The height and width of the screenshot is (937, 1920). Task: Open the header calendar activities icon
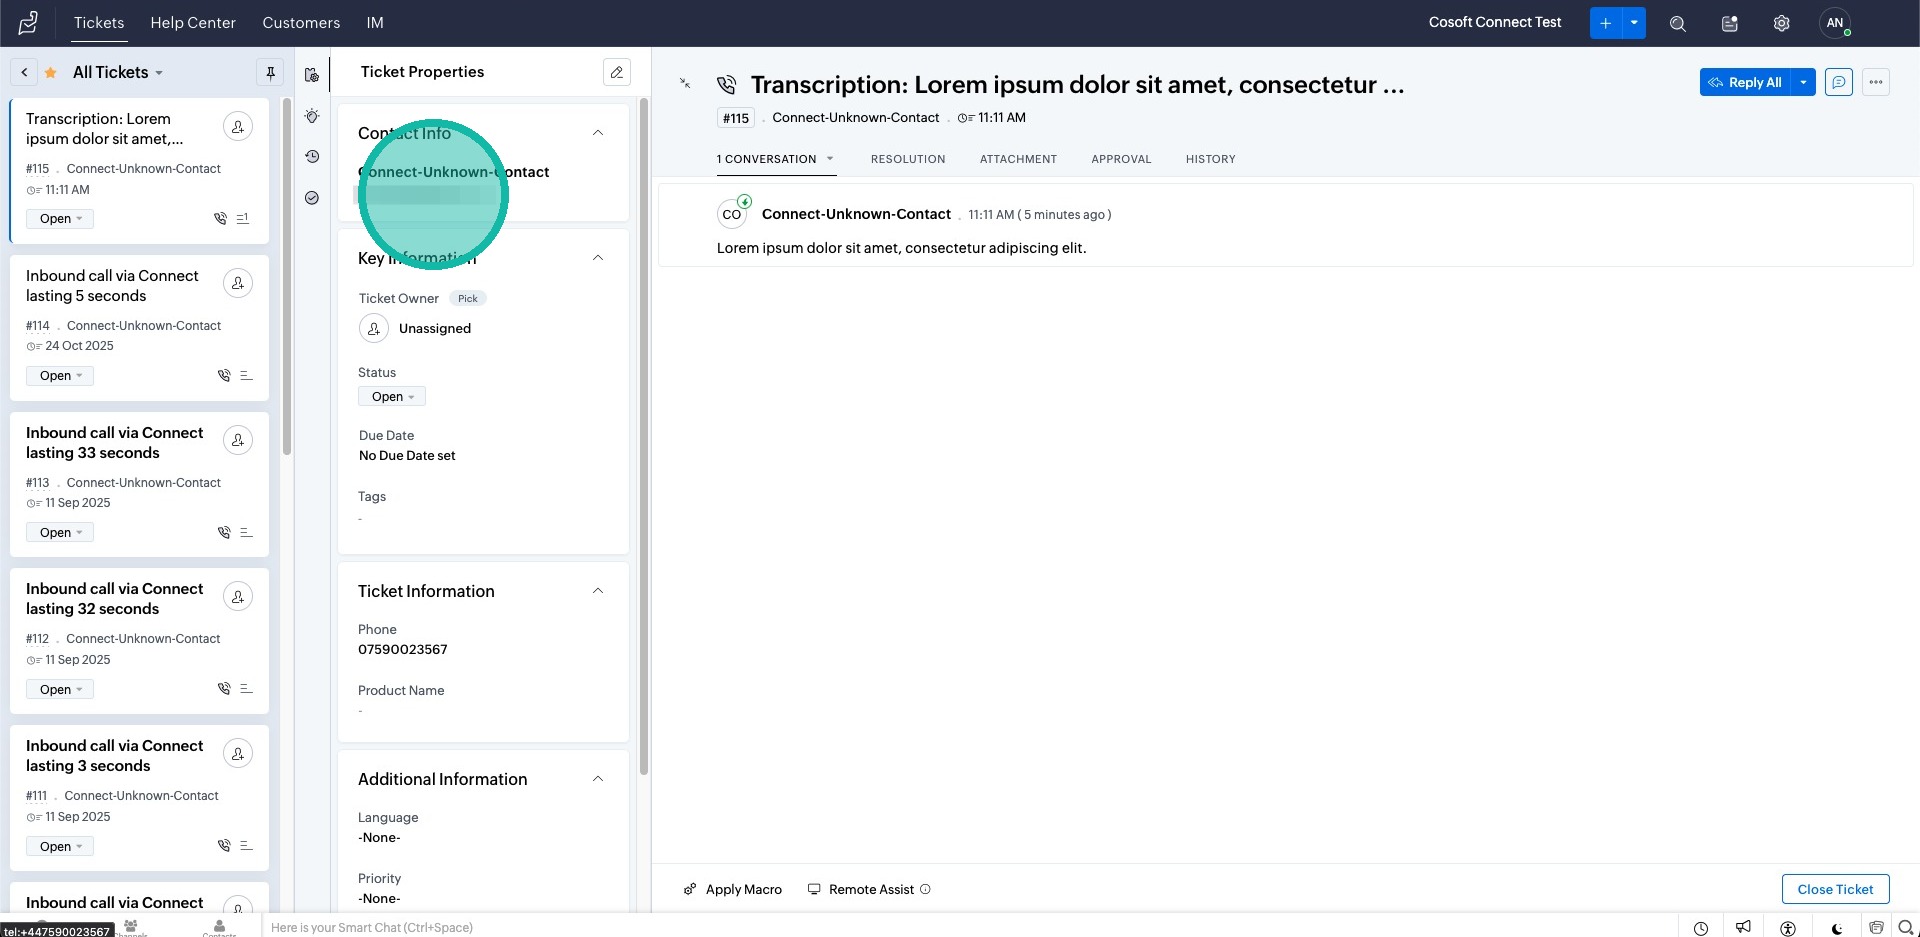point(1730,23)
